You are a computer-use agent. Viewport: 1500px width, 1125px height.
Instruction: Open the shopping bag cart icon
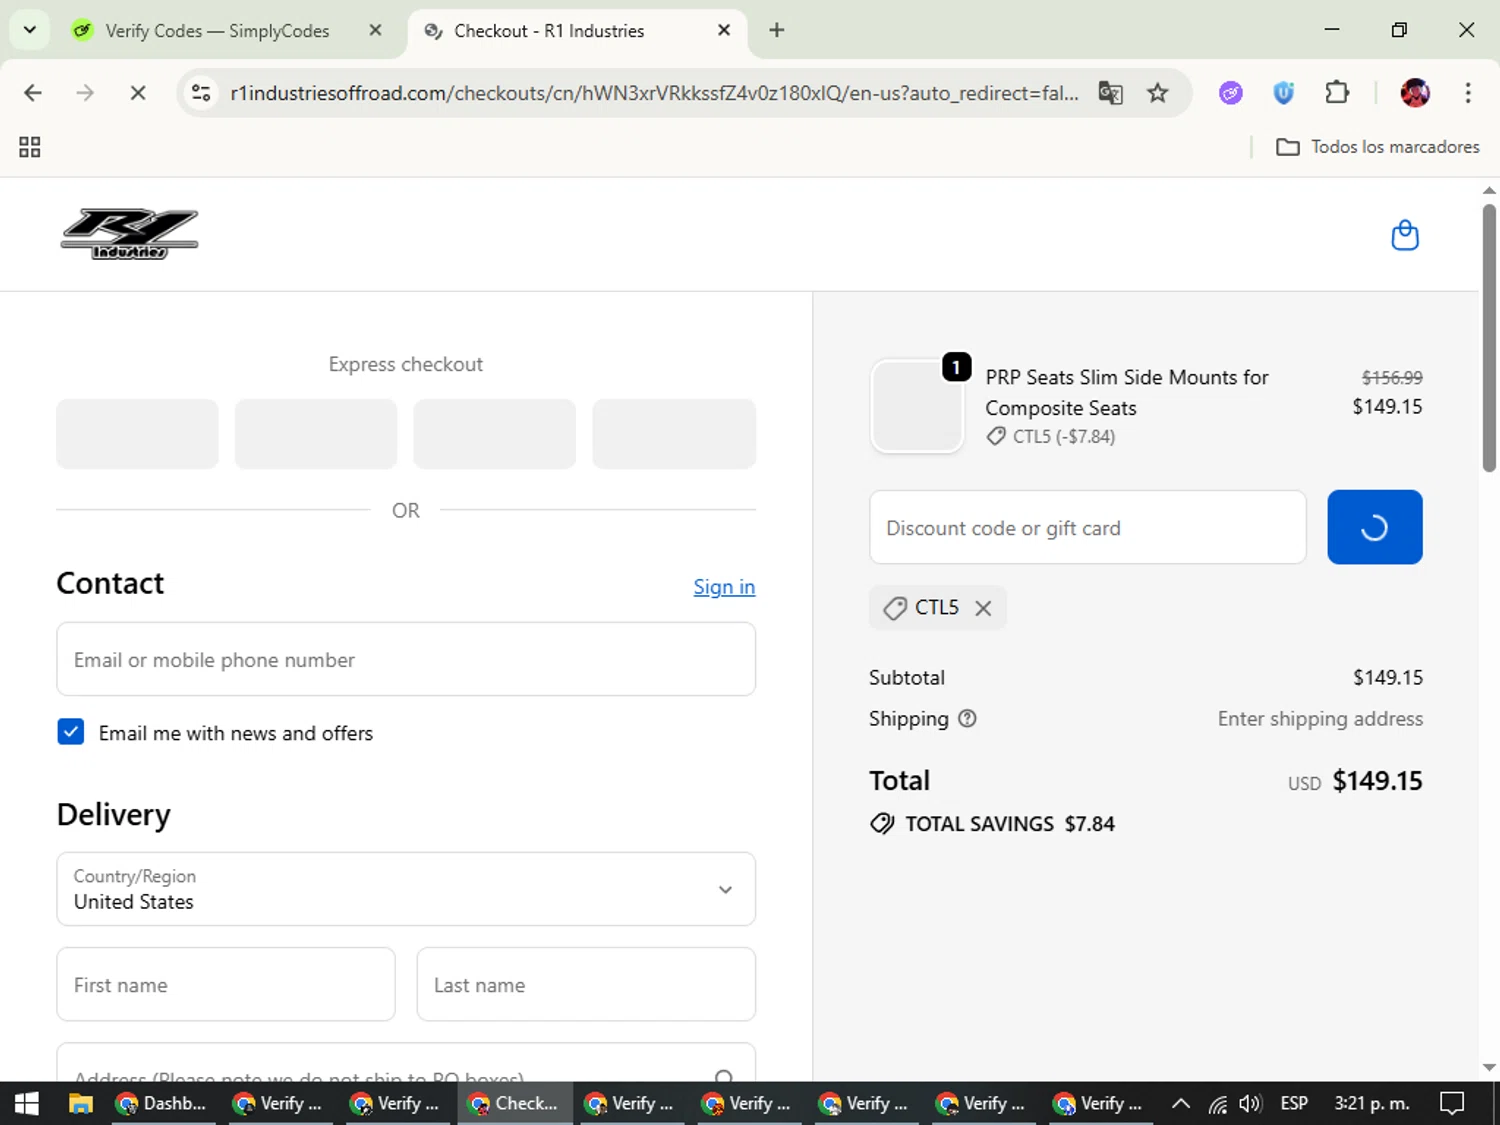(1405, 235)
